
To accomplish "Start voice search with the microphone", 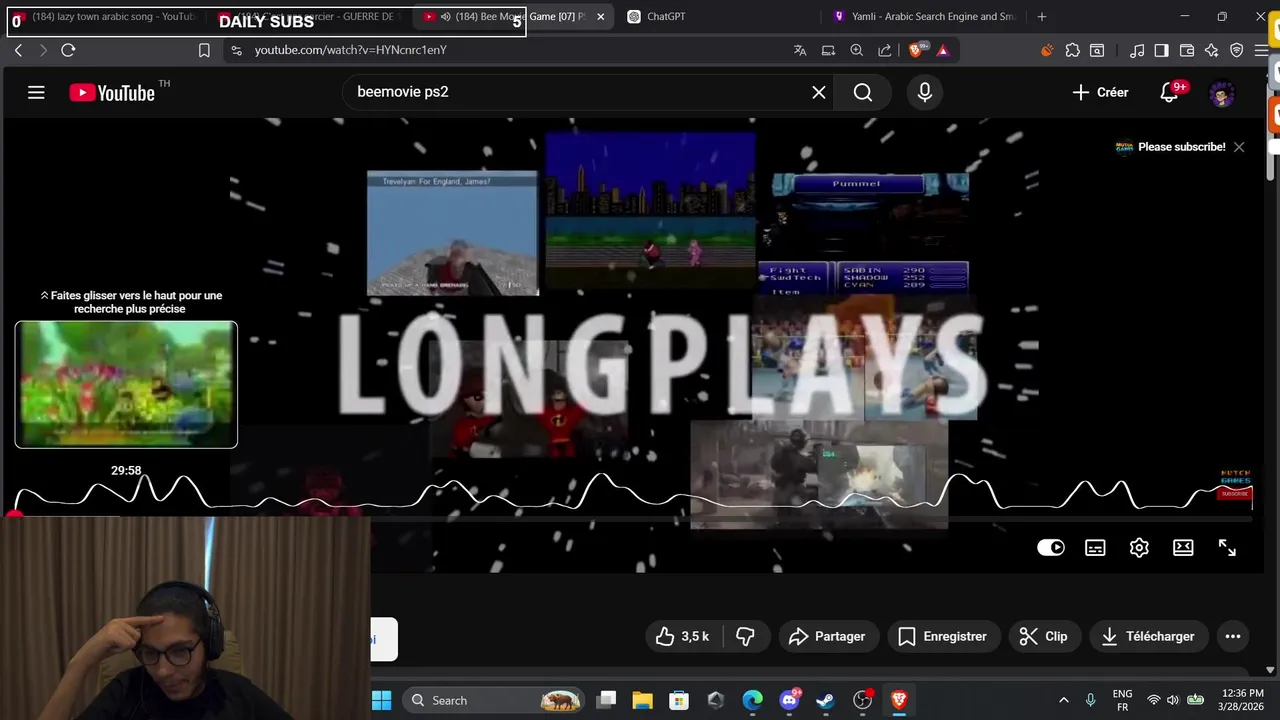I will pos(925,92).
